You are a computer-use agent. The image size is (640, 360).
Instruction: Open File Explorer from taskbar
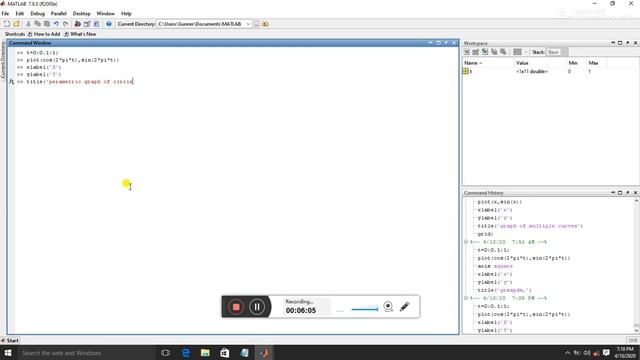pos(205,353)
